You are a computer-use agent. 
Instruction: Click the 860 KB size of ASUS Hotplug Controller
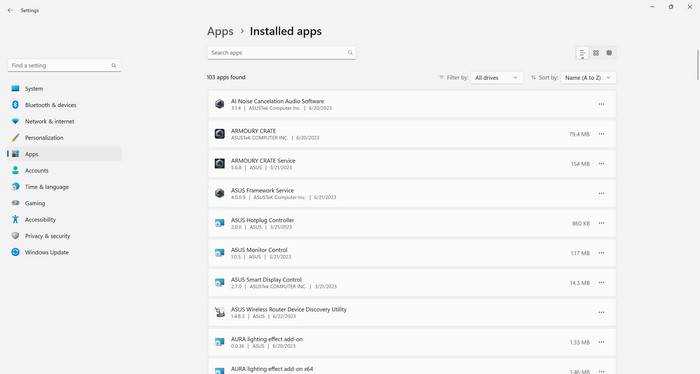(581, 224)
